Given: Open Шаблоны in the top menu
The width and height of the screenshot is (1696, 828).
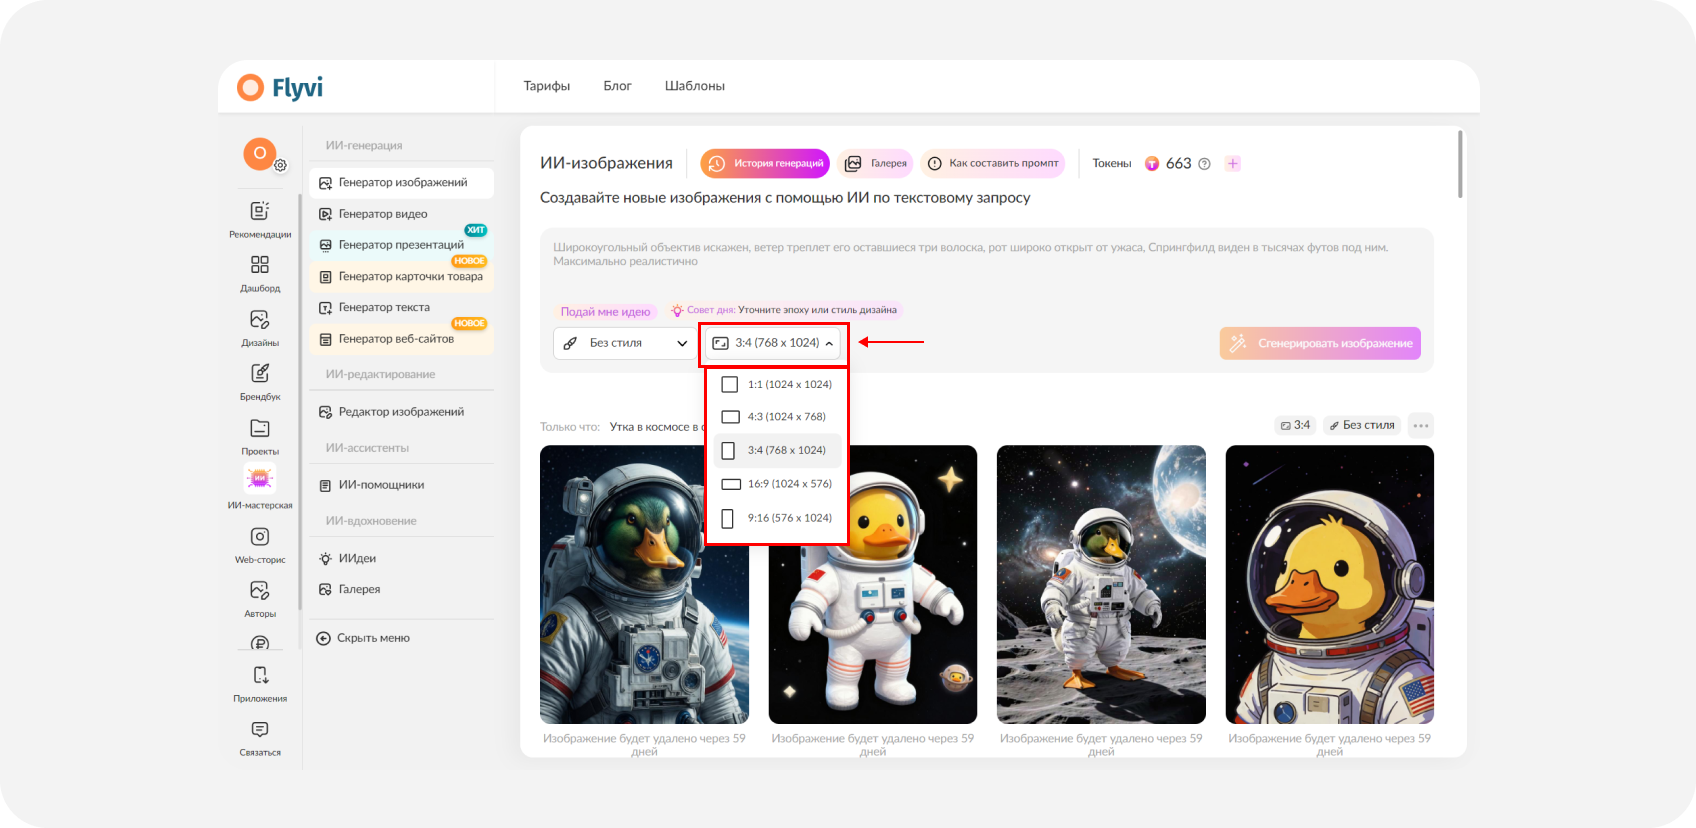Looking at the screenshot, I should coord(695,86).
